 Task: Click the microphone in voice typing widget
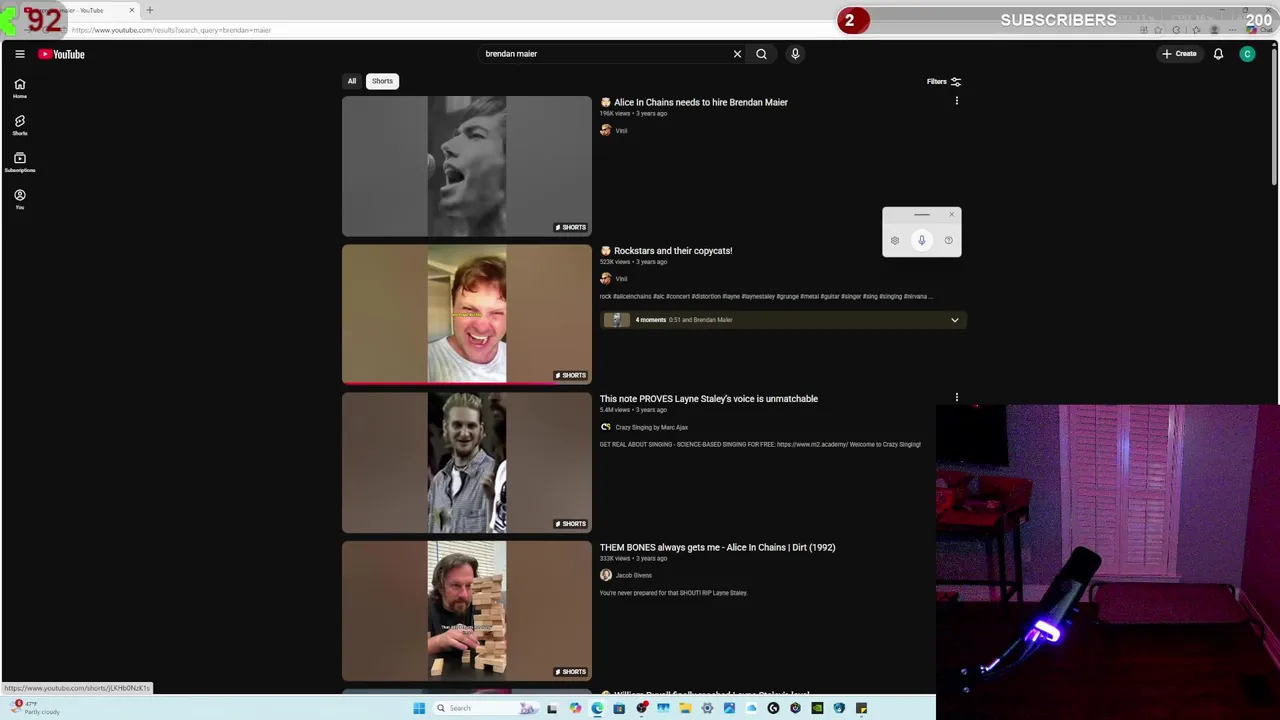(921, 240)
